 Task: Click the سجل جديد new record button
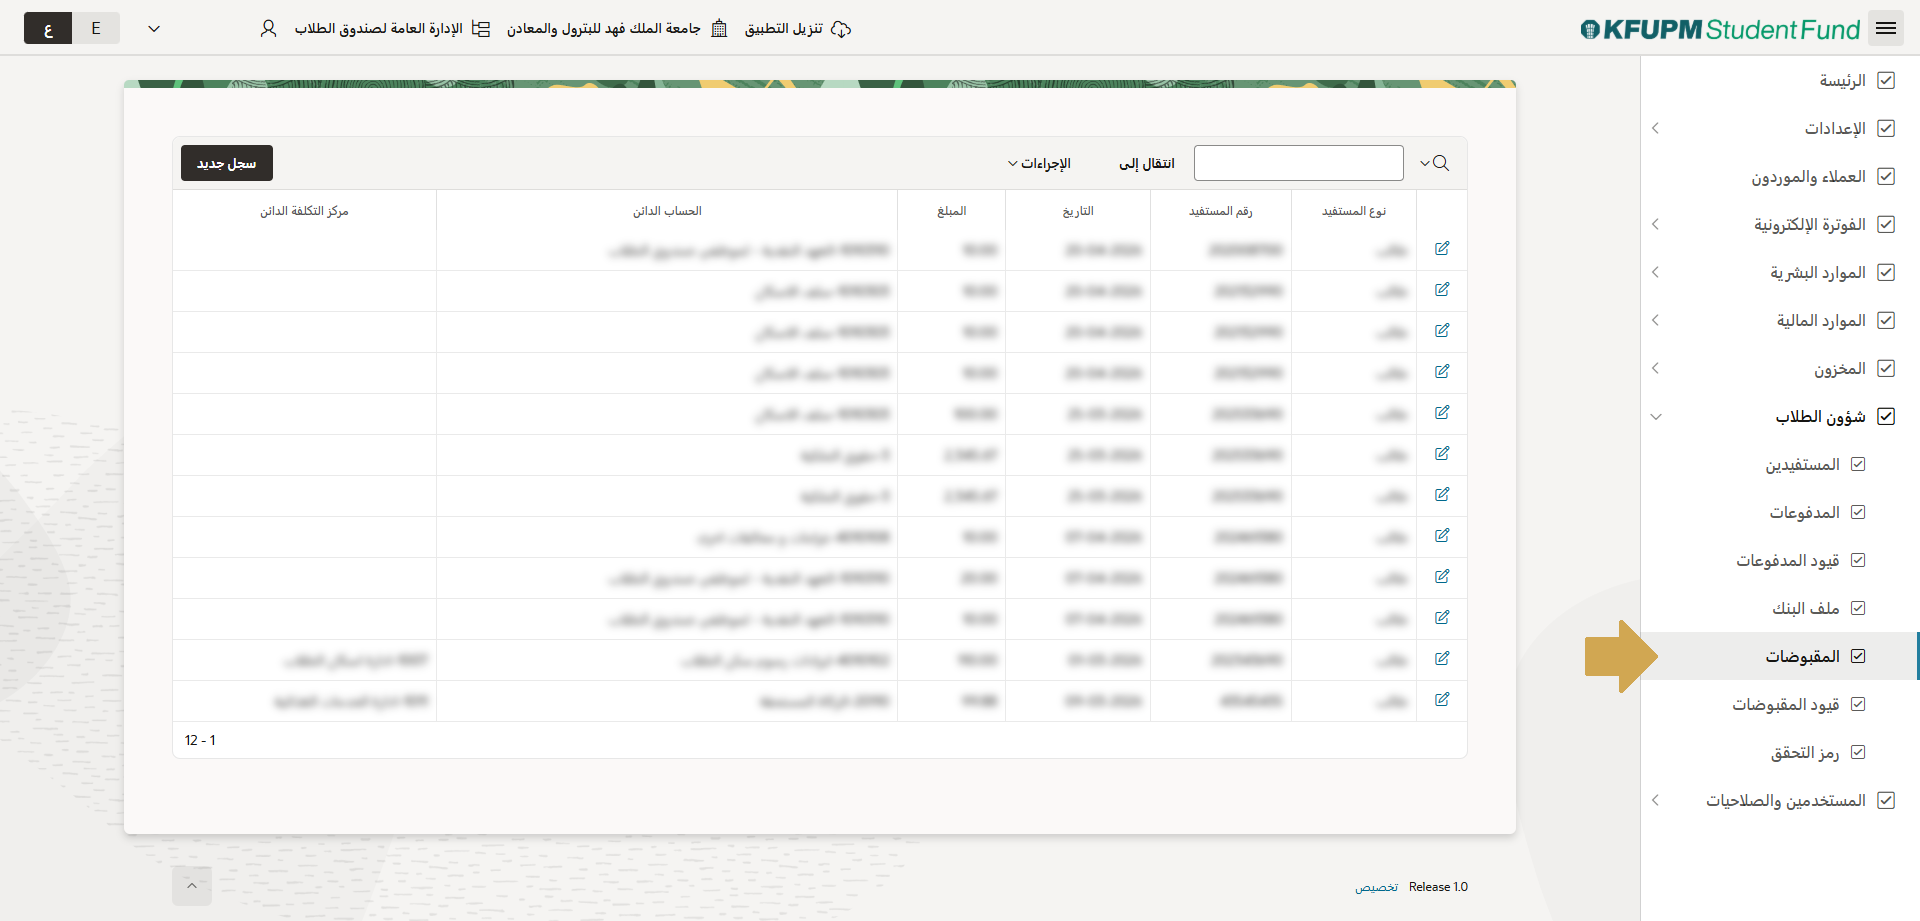click(227, 163)
